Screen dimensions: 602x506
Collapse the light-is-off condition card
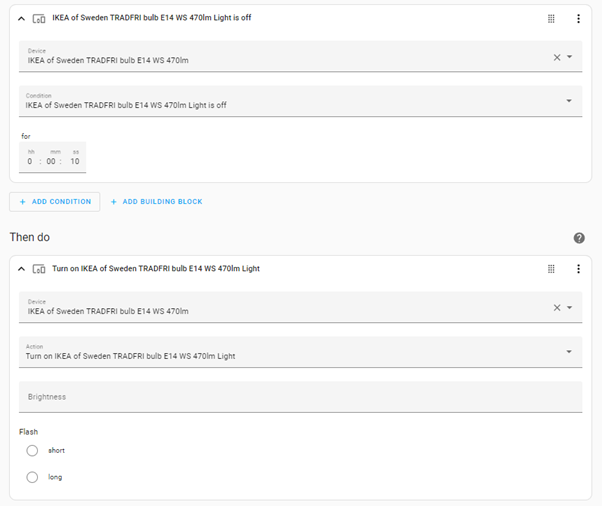coord(22,18)
